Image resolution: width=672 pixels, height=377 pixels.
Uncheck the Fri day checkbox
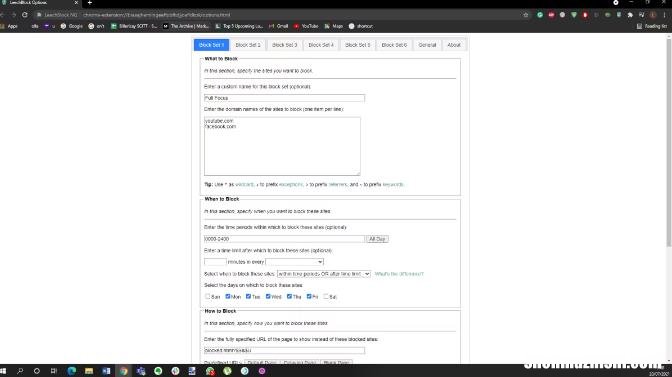tap(309, 296)
